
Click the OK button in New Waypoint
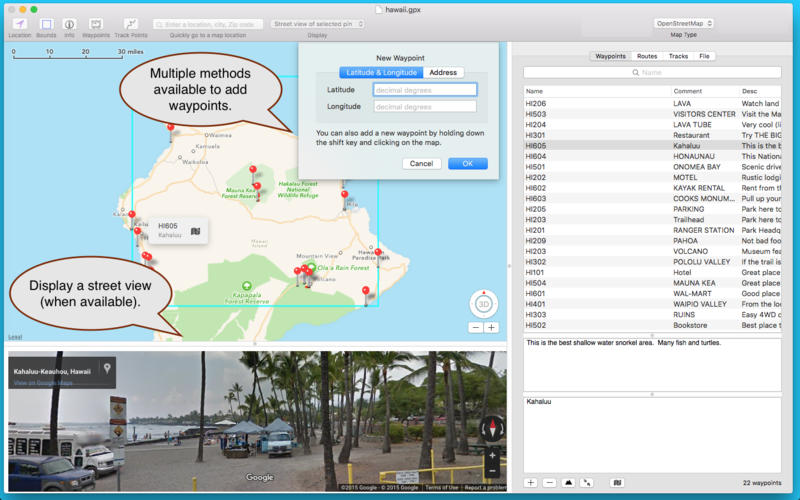click(467, 163)
